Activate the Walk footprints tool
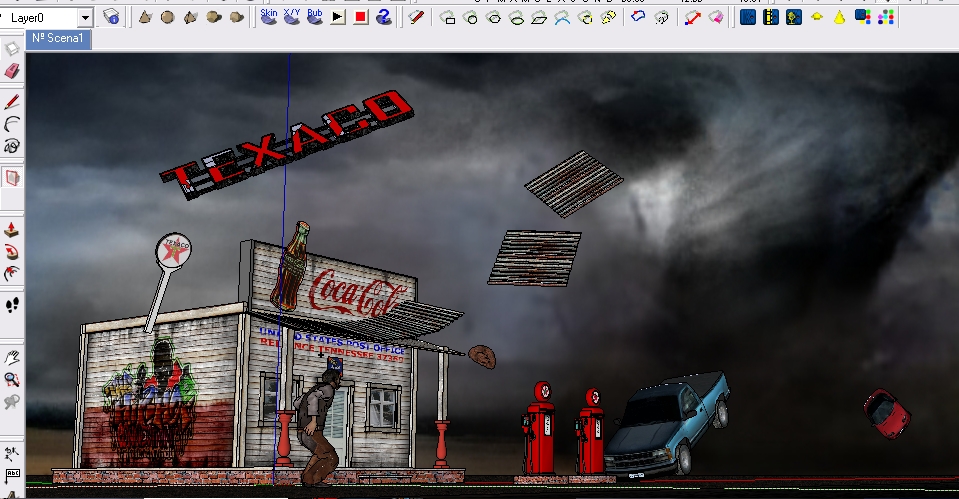The width and height of the screenshot is (959, 499). coord(12,304)
